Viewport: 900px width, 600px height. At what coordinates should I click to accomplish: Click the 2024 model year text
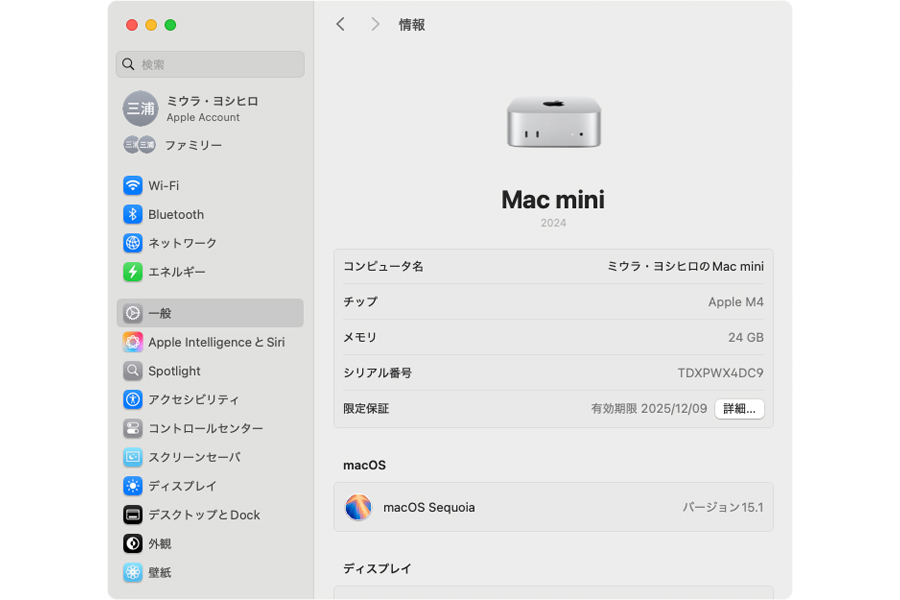(553, 223)
